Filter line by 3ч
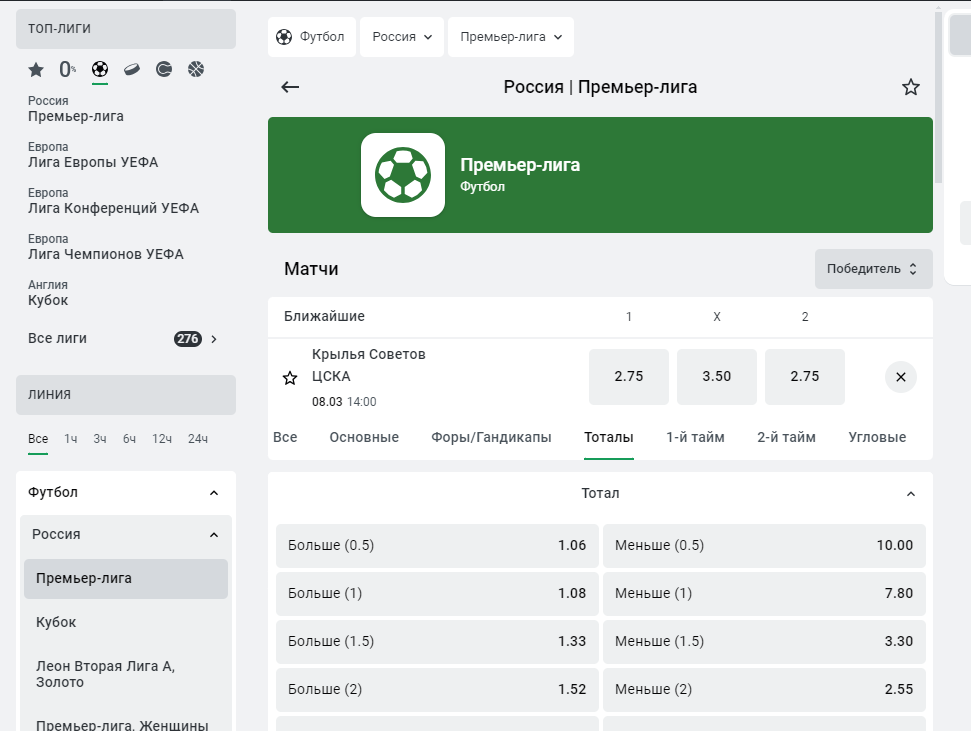 100,439
